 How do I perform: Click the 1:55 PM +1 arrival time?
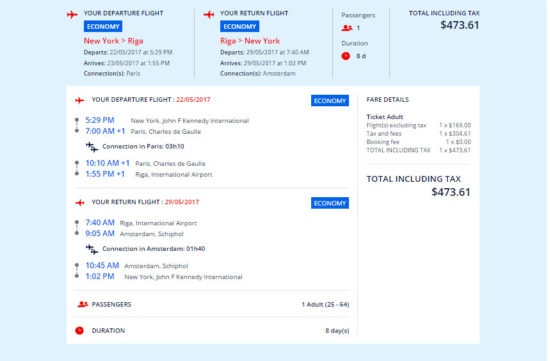(105, 174)
